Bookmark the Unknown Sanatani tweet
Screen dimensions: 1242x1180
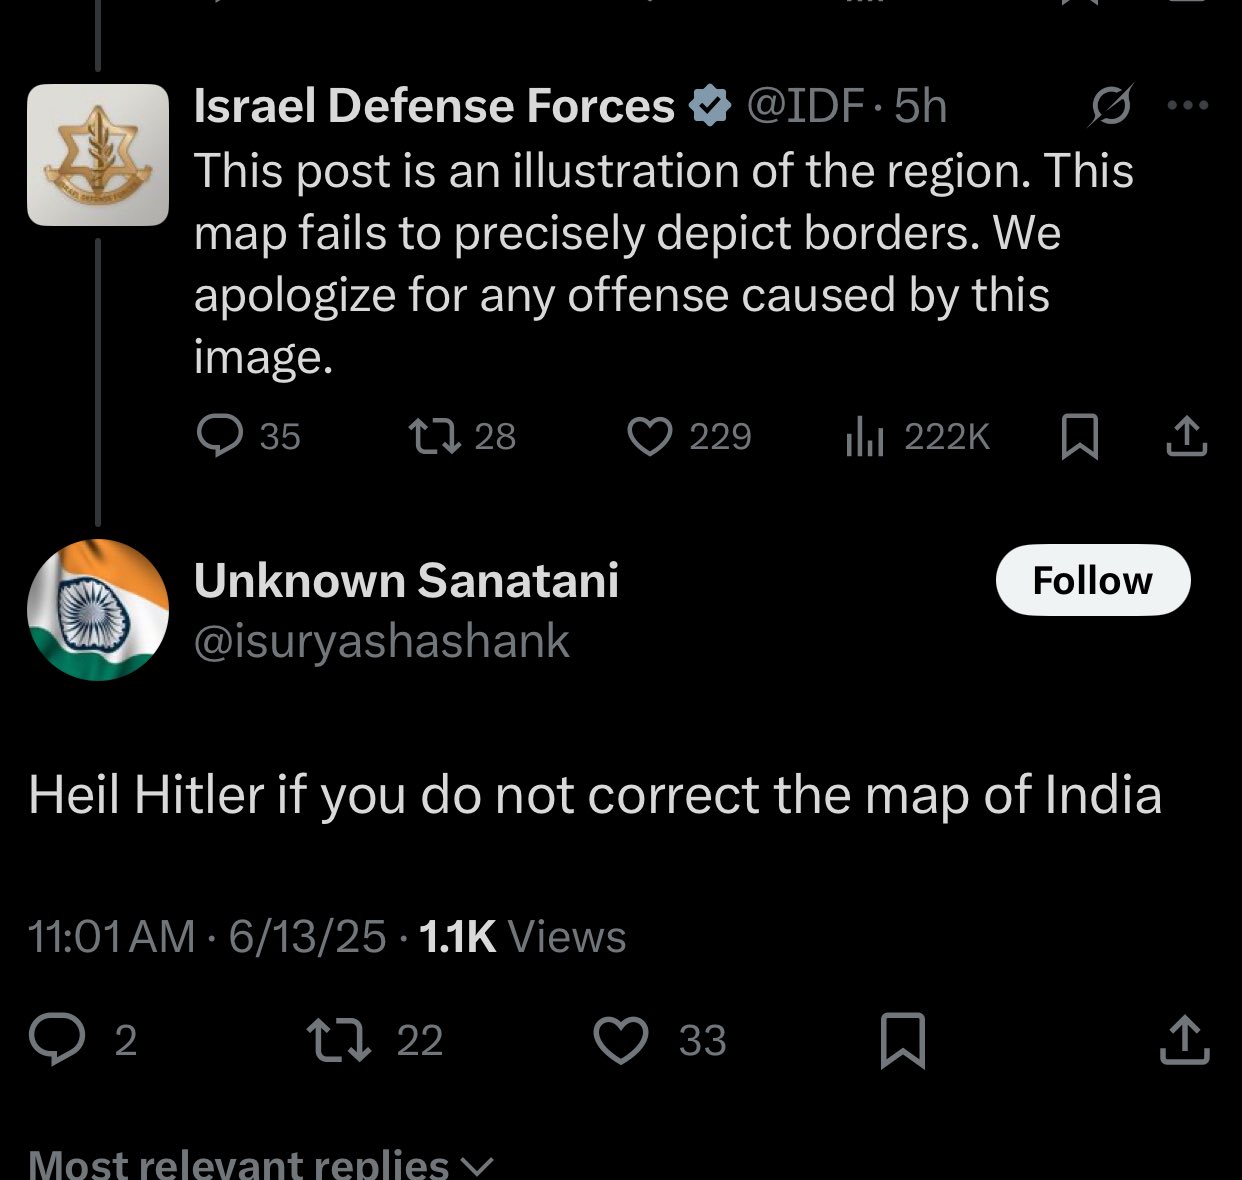click(902, 1041)
